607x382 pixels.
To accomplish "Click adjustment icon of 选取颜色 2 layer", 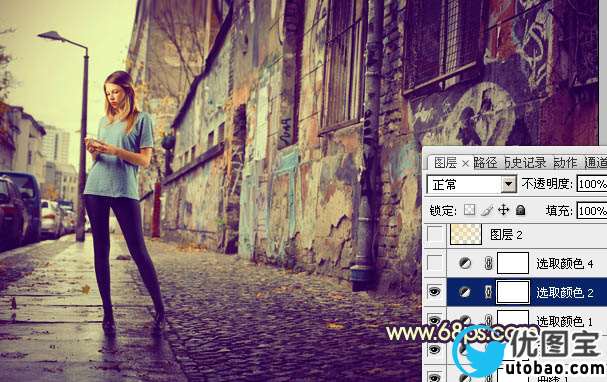I will pos(465,293).
